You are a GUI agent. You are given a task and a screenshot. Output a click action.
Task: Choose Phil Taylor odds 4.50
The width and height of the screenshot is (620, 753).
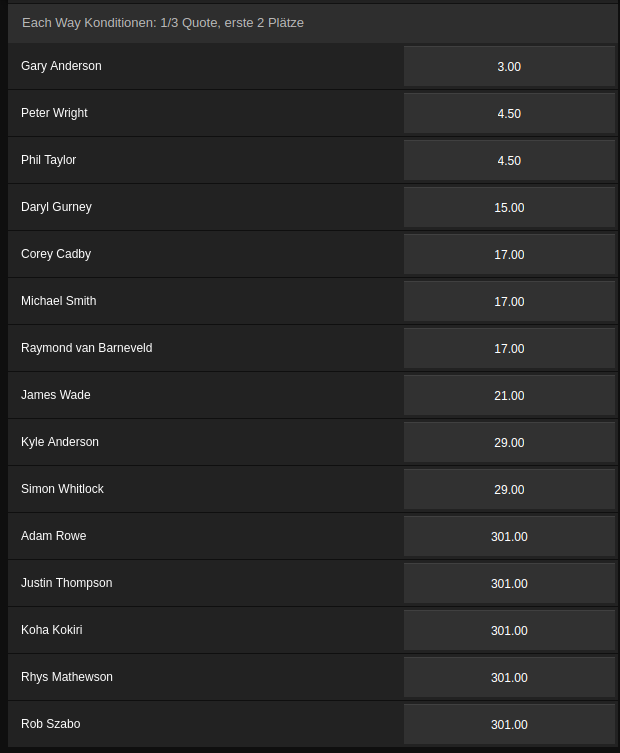(509, 160)
